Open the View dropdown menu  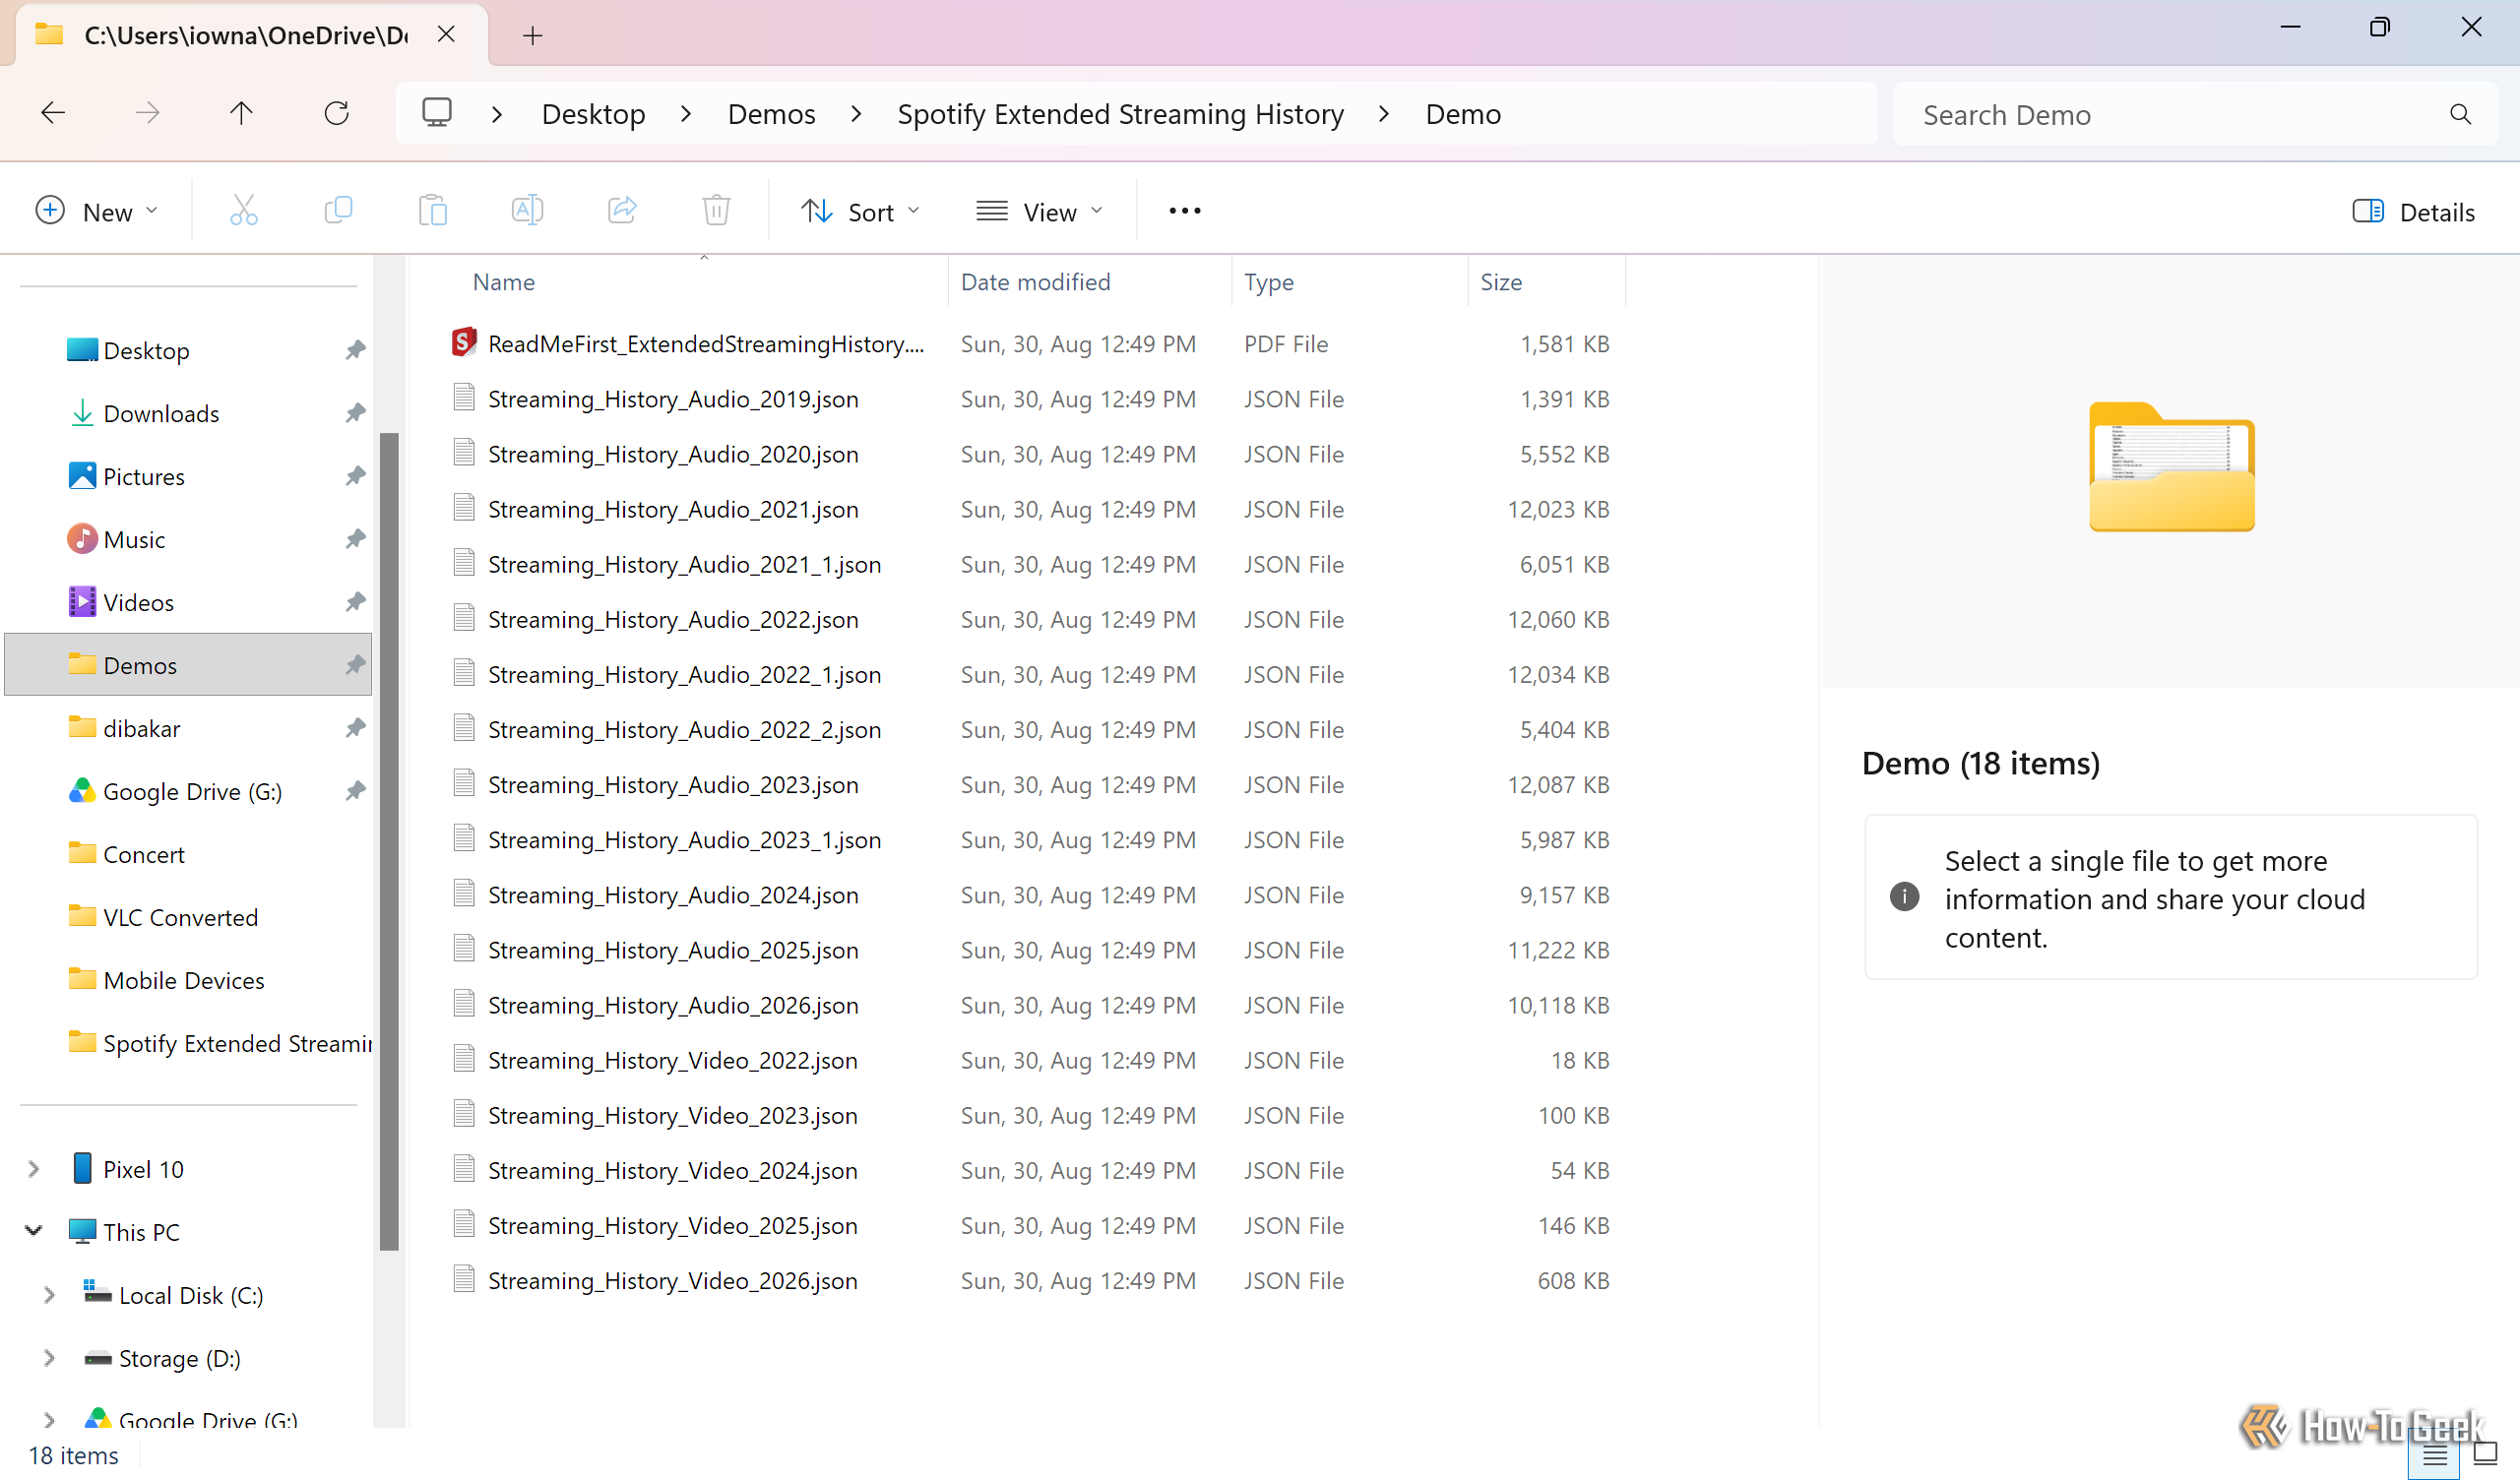click(x=1040, y=211)
